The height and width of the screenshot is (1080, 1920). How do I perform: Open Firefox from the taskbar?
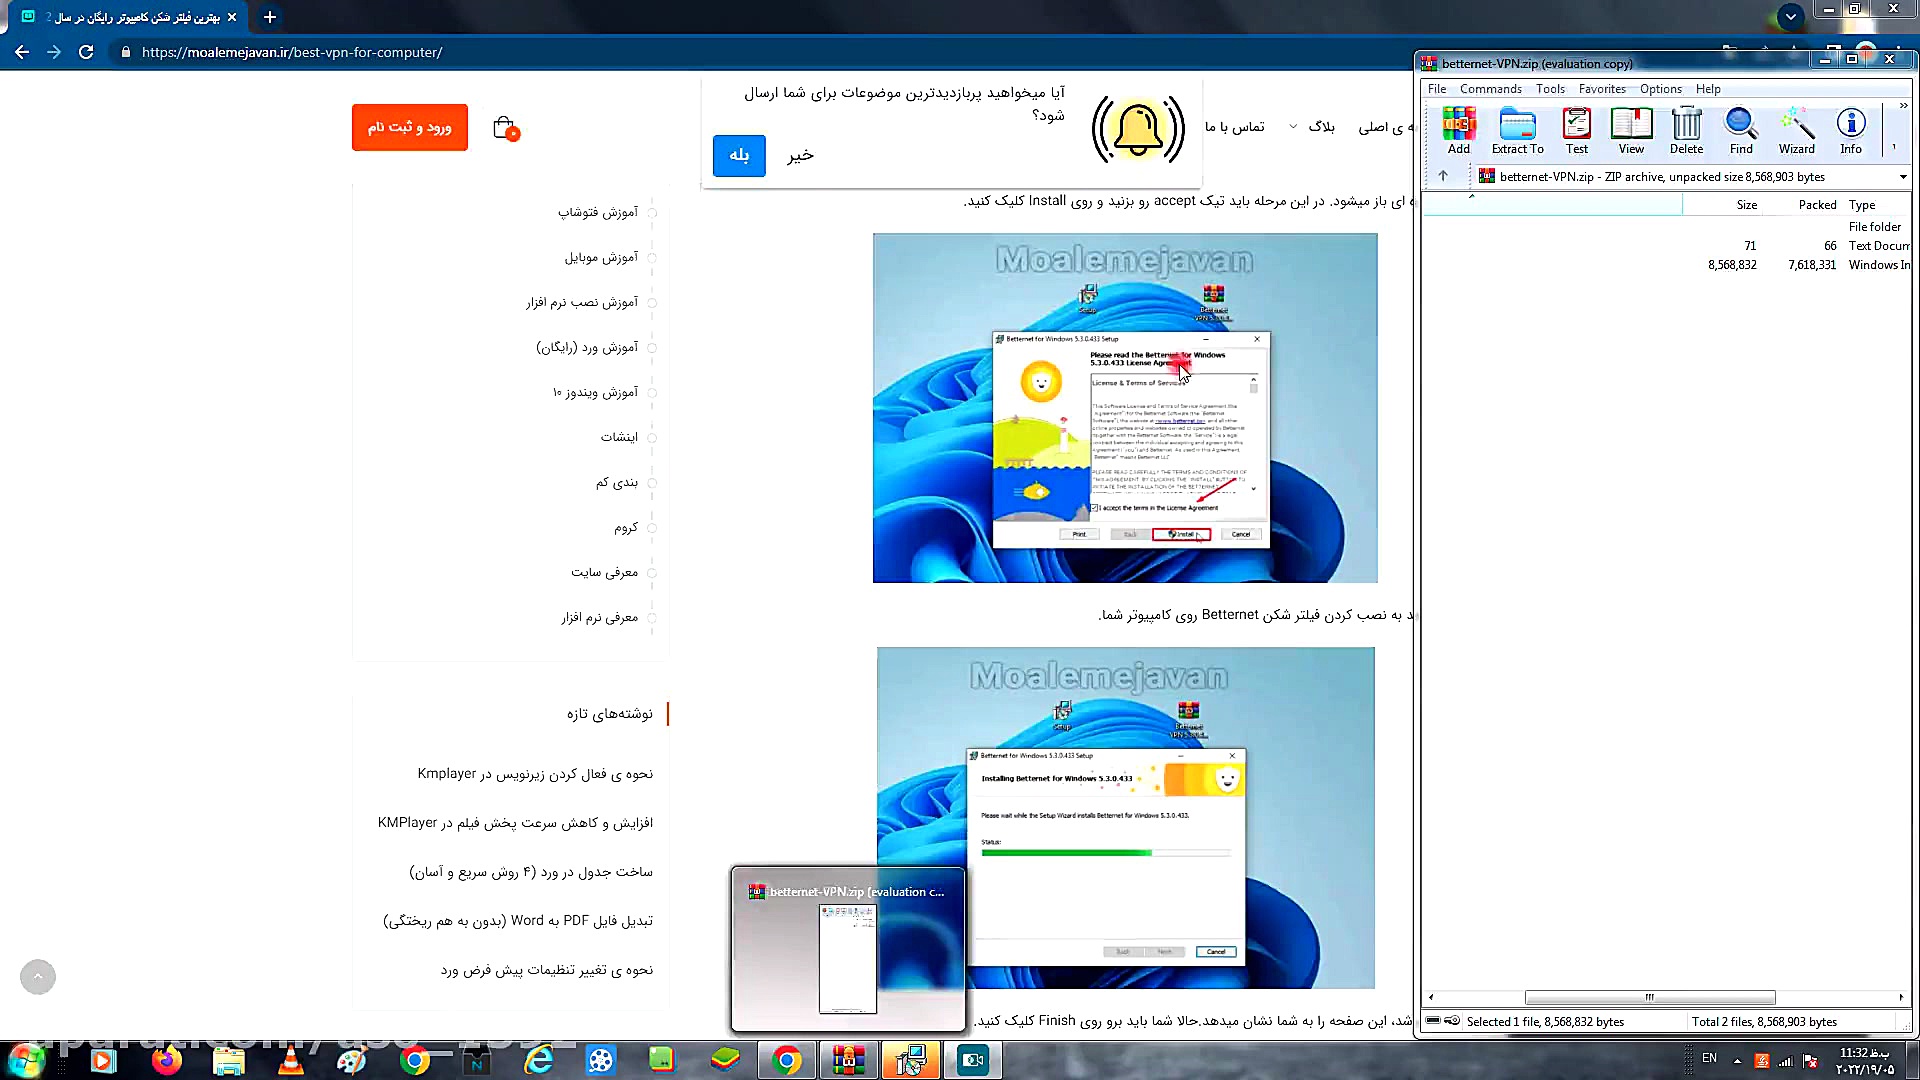[x=166, y=1061]
